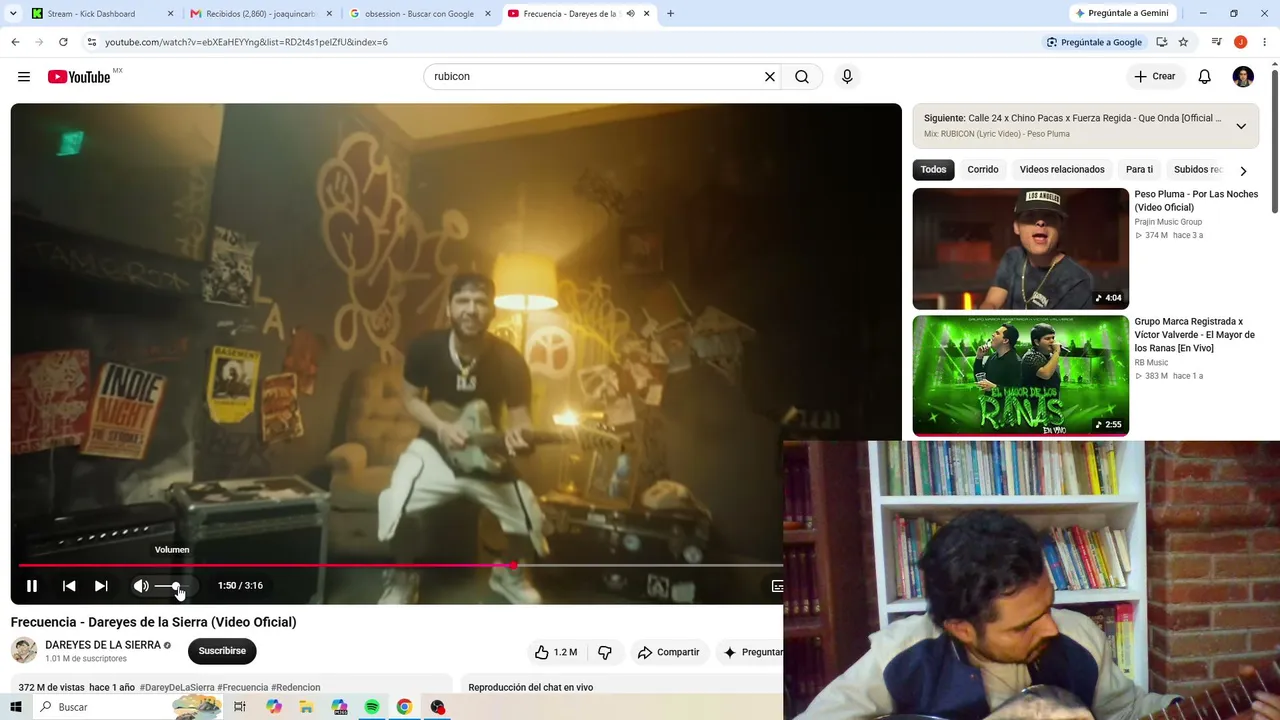The height and width of the screenshot is (720, 1280).
Task: Click the #DareyDeLaSierra hashtag
Action: pos(177,688)
